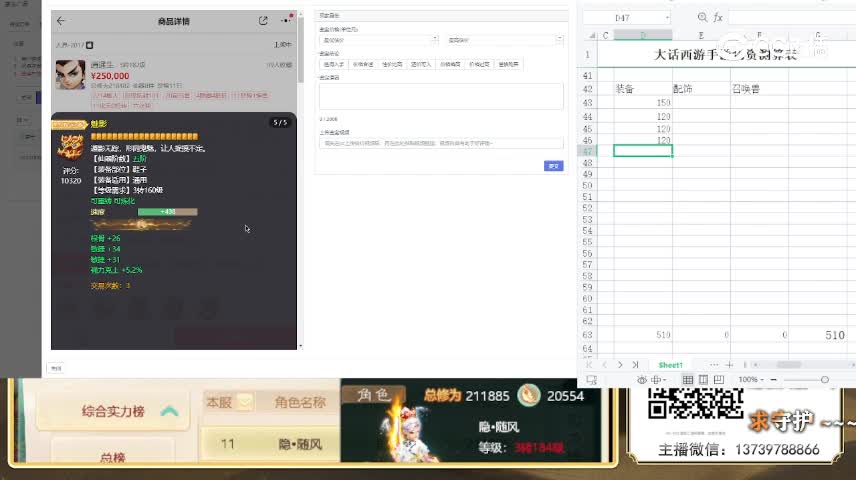Click the zoom magnifier icon beside fx
Image resolution: width=856 pixels, height=480 pixels.
pyautogui.click(x=702, y=17)
